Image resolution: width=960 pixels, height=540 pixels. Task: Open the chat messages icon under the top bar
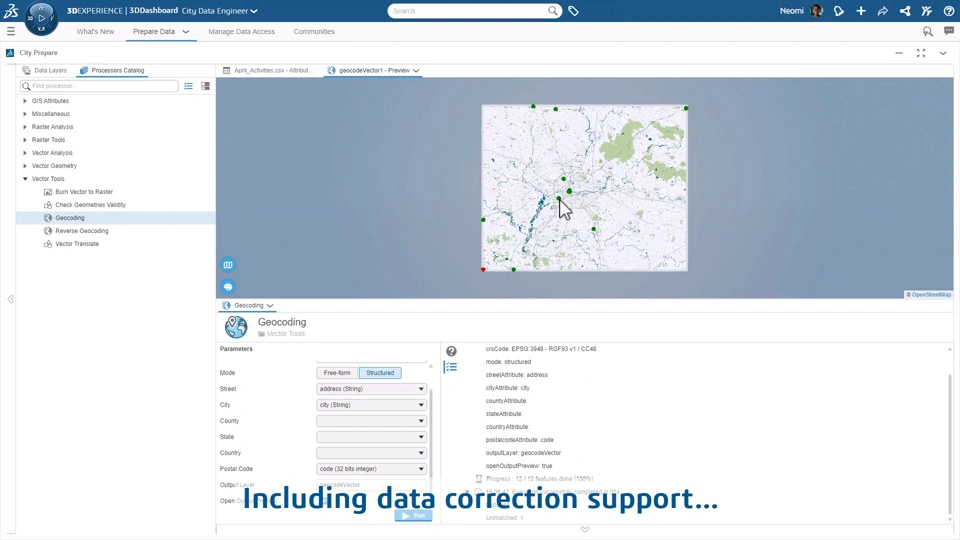pos(949,31)
